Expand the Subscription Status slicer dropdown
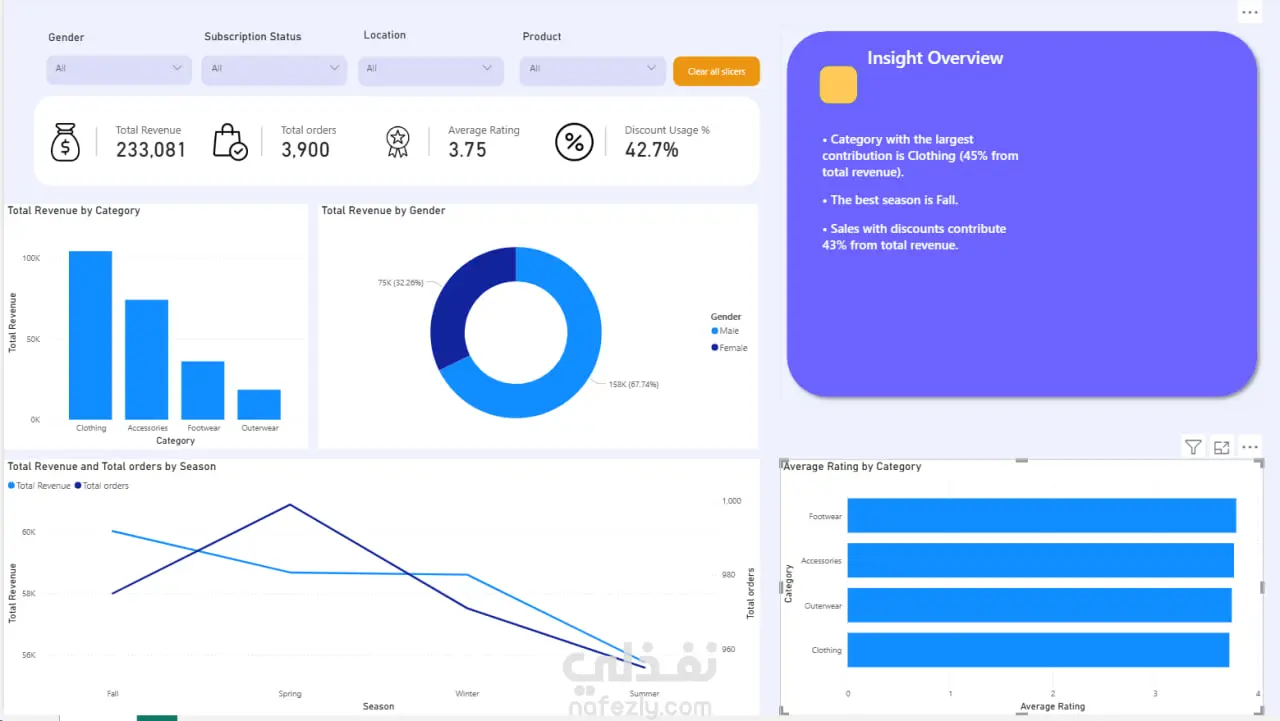 (274, 69)
